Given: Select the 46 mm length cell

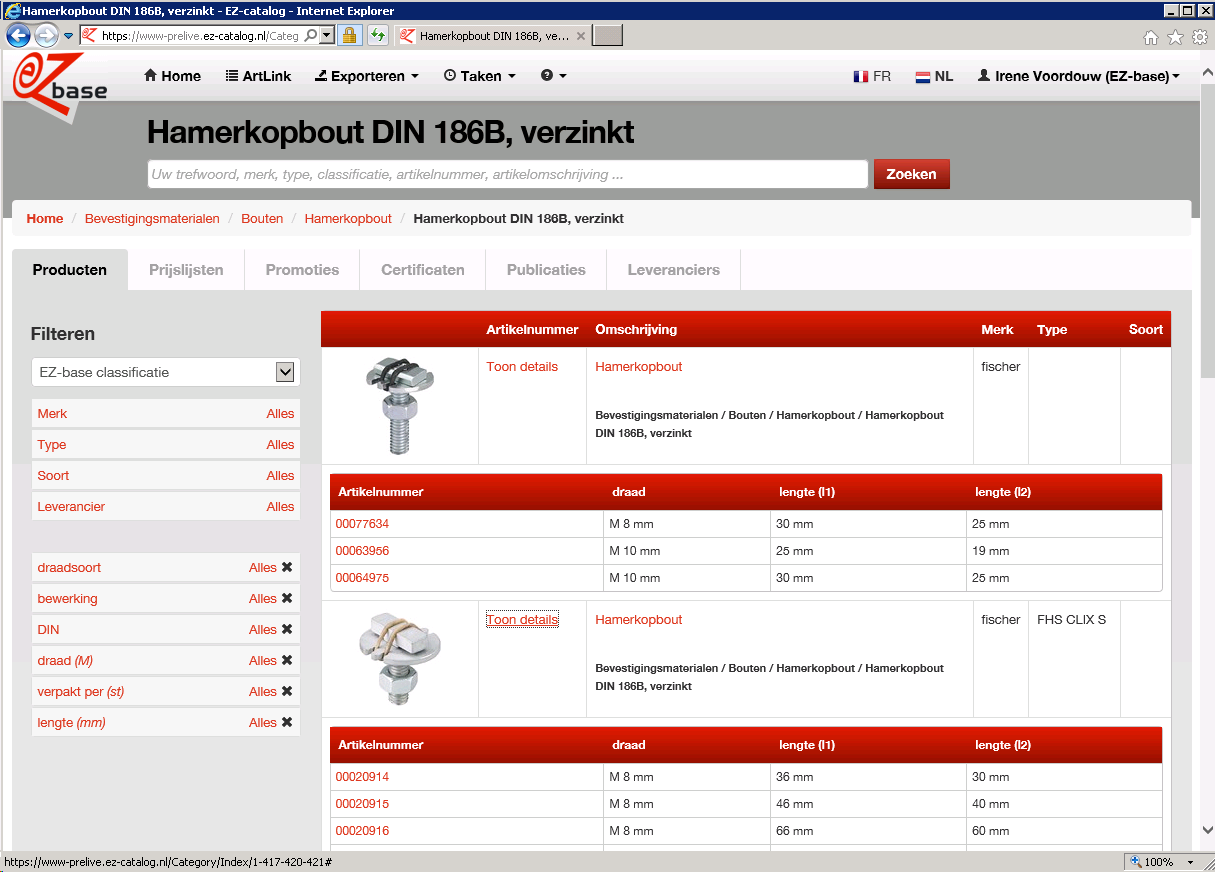Looking at the screenshot, I should (x=868, y=804).
